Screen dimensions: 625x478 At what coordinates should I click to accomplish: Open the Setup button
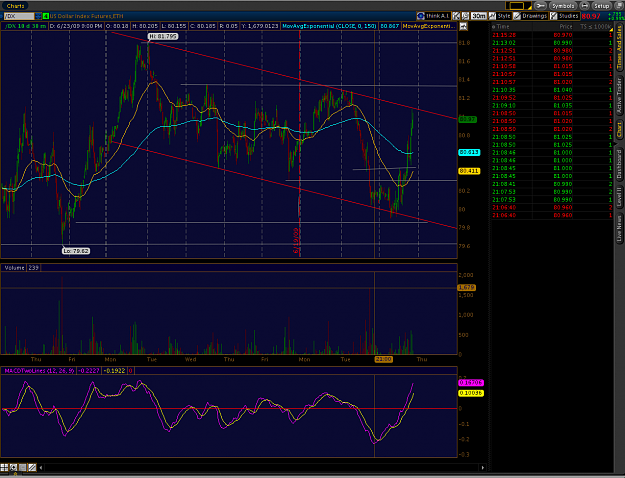click(x=601, y=6)
